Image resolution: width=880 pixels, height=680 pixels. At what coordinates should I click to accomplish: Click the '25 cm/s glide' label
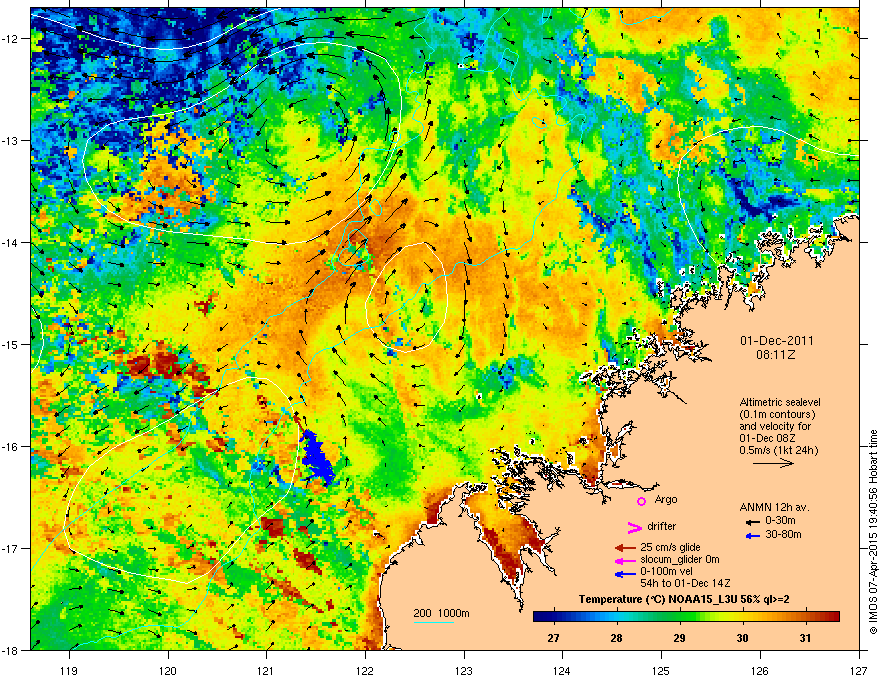[x=670, y=547]
